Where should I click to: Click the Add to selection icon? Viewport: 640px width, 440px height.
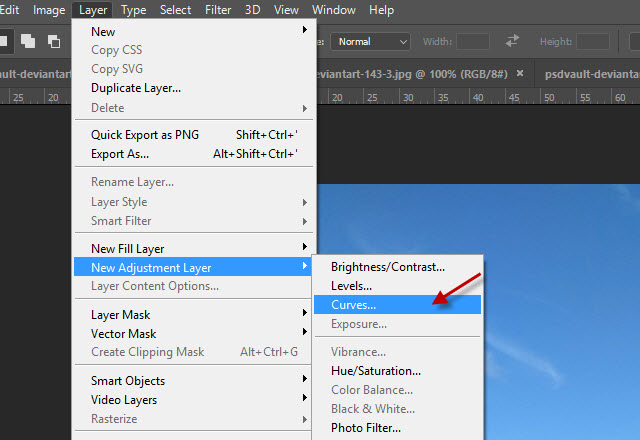pos(27,42)
